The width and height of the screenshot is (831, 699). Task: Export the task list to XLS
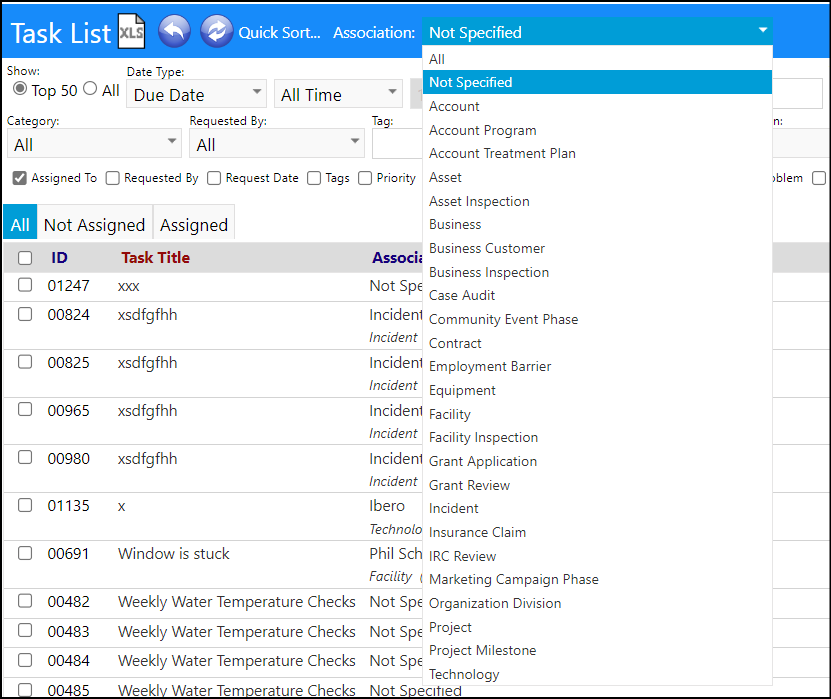(x=131, y=32)
